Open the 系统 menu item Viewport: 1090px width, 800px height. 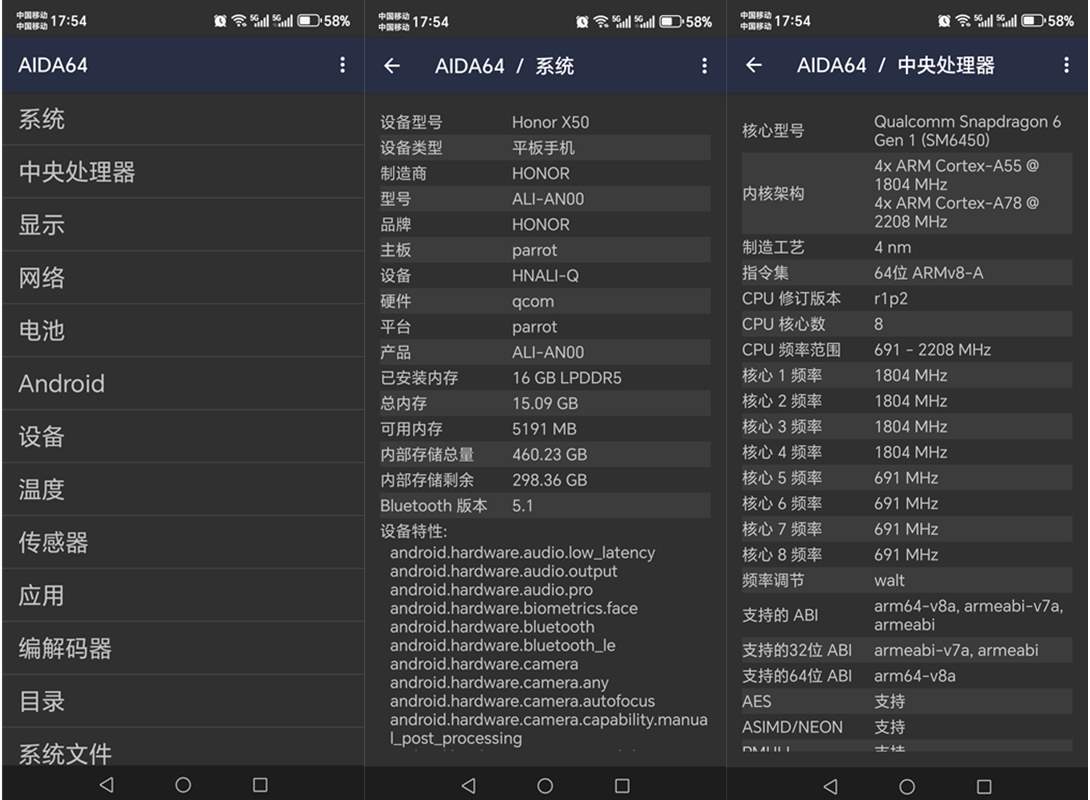coord(183,119)
